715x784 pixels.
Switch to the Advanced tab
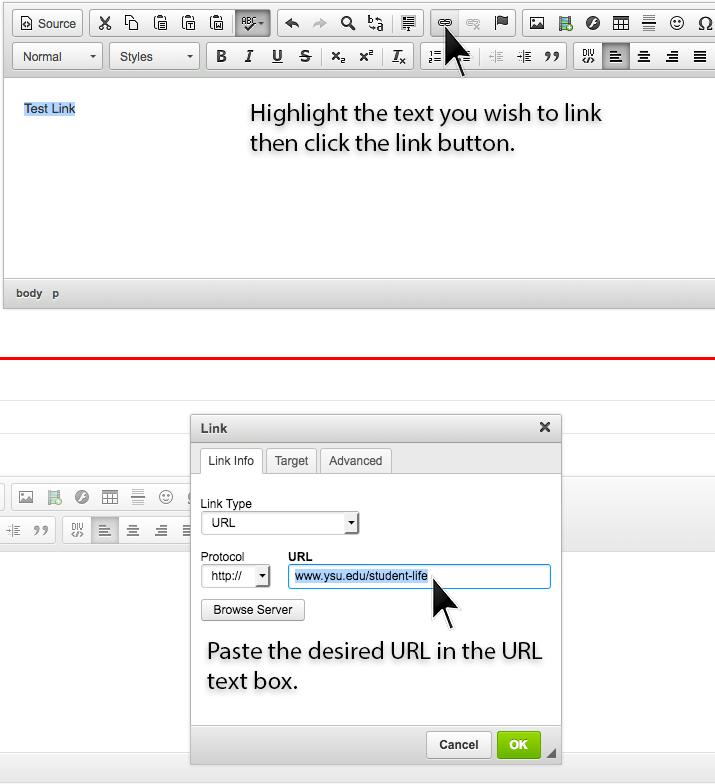pos(356,460)
